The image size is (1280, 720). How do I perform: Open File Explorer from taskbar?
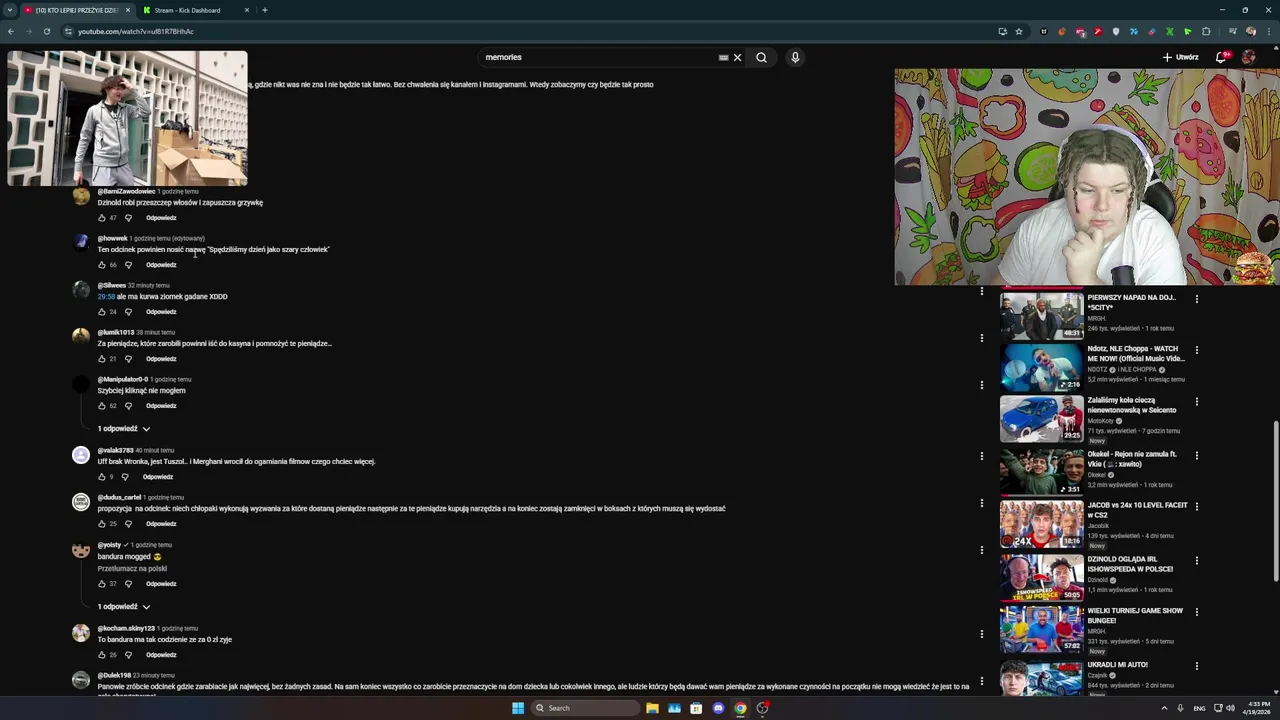click(x=652, y=708)
